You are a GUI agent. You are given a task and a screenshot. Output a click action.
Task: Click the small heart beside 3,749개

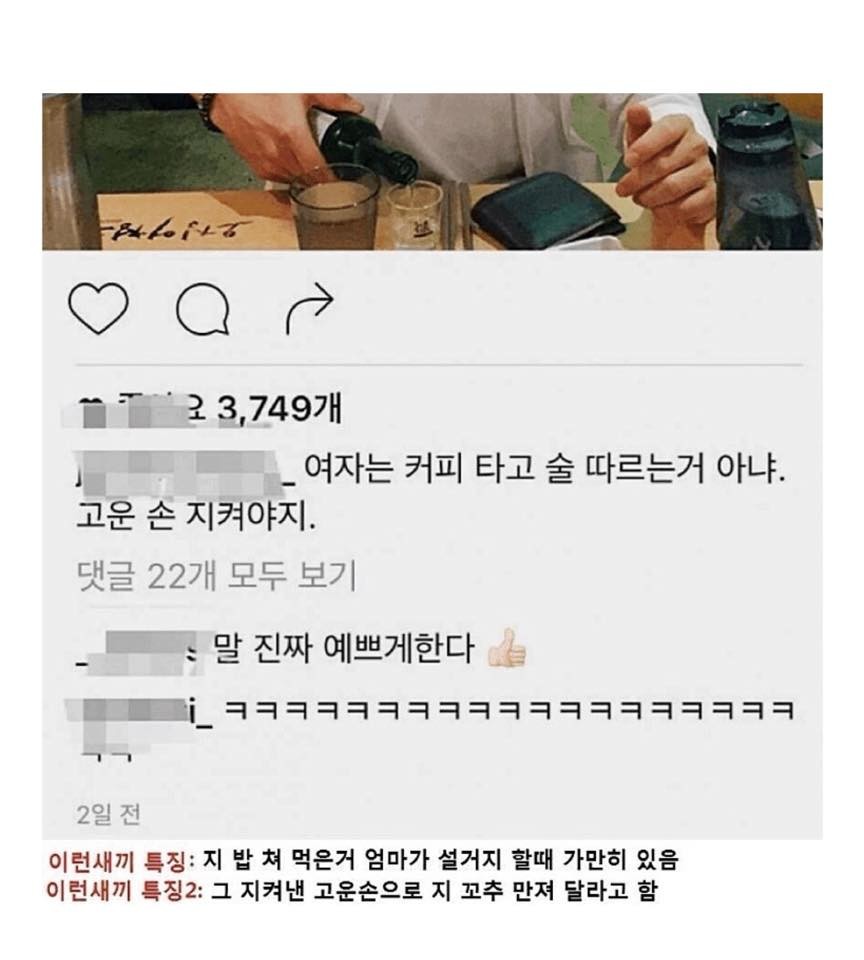point(90,403)
